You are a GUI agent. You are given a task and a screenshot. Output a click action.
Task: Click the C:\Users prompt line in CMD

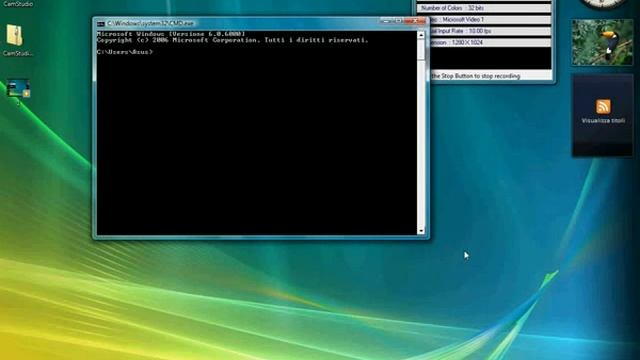(x=125, y=52)
